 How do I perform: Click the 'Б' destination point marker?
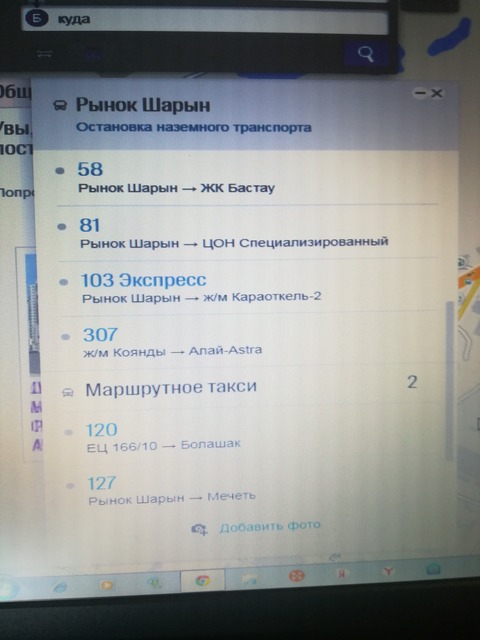36,19
